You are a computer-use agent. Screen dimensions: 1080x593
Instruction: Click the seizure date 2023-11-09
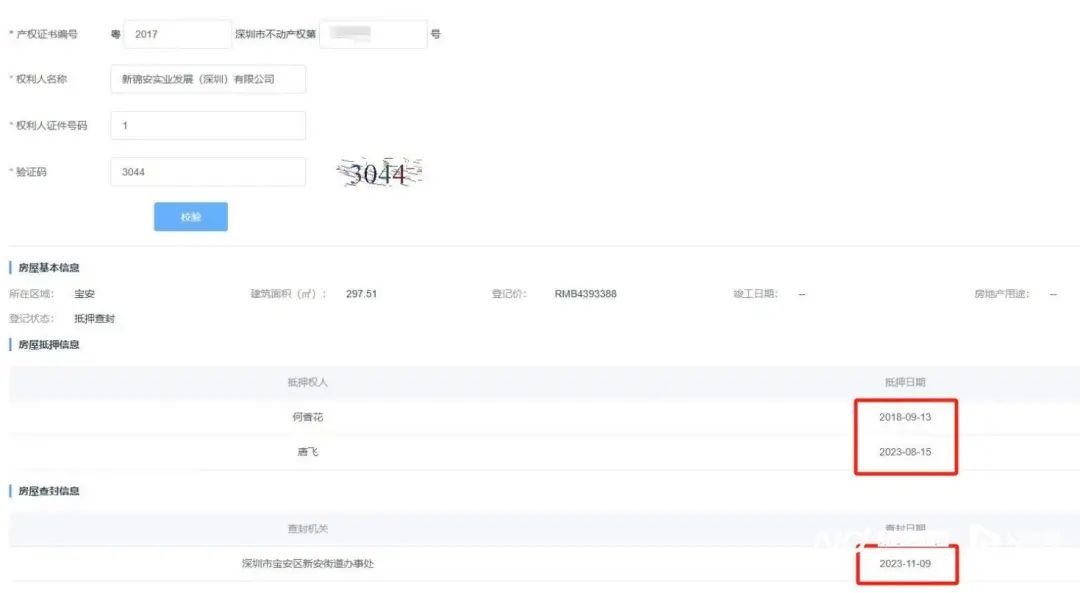(905, 564)
